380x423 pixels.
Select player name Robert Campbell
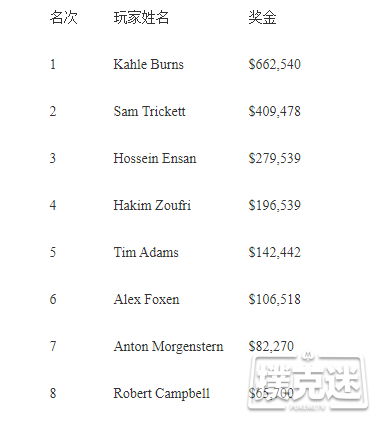[x=162, y=394]
